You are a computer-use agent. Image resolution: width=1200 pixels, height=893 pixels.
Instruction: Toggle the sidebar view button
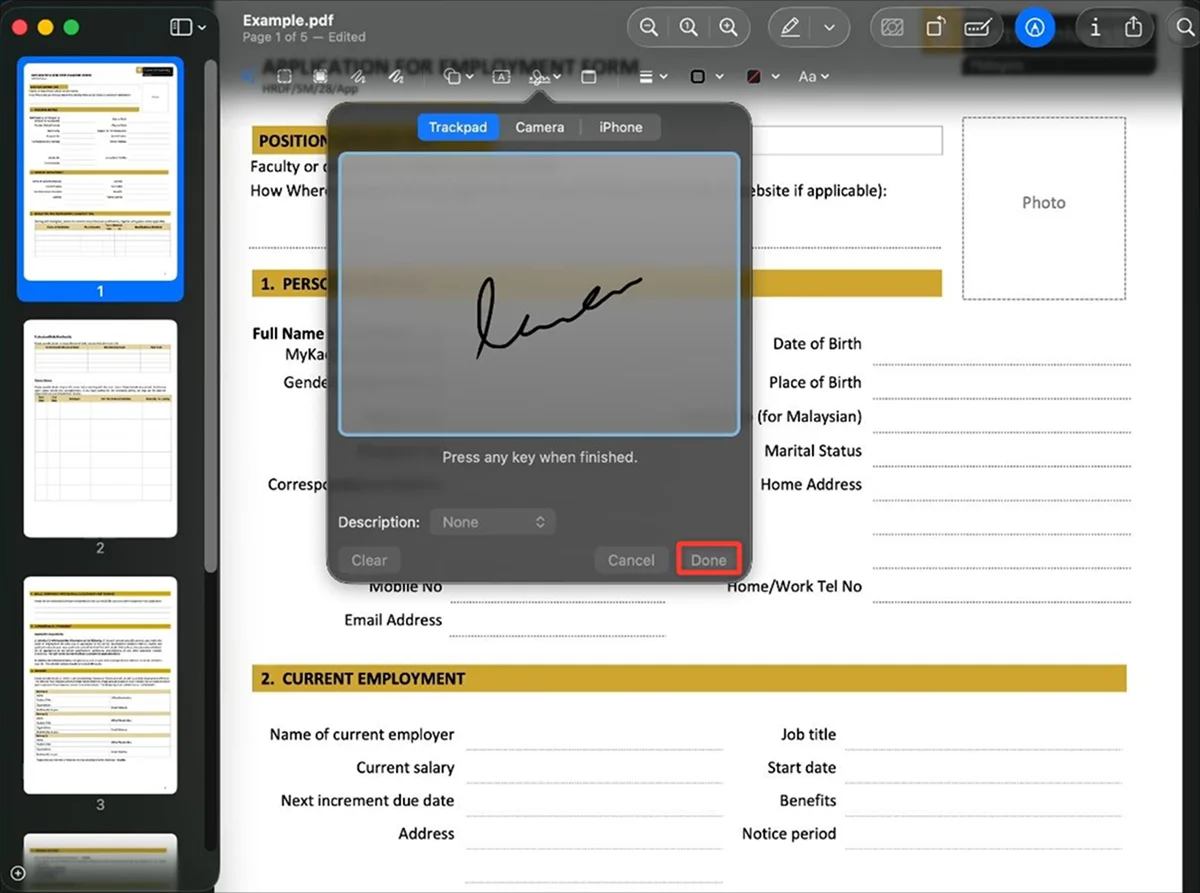(181, 27)
